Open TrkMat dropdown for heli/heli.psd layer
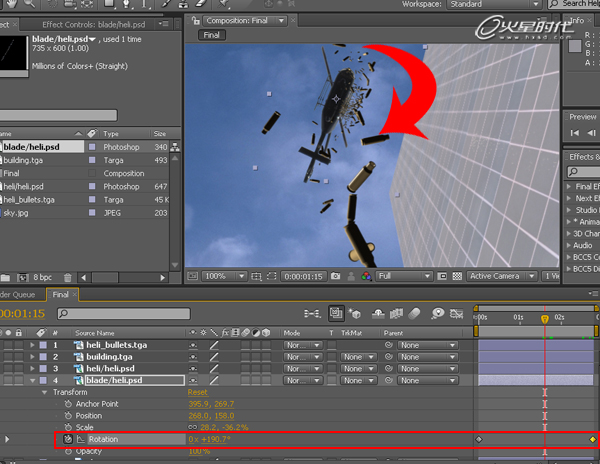The image size is (600, 464). [x=359, y=369]
